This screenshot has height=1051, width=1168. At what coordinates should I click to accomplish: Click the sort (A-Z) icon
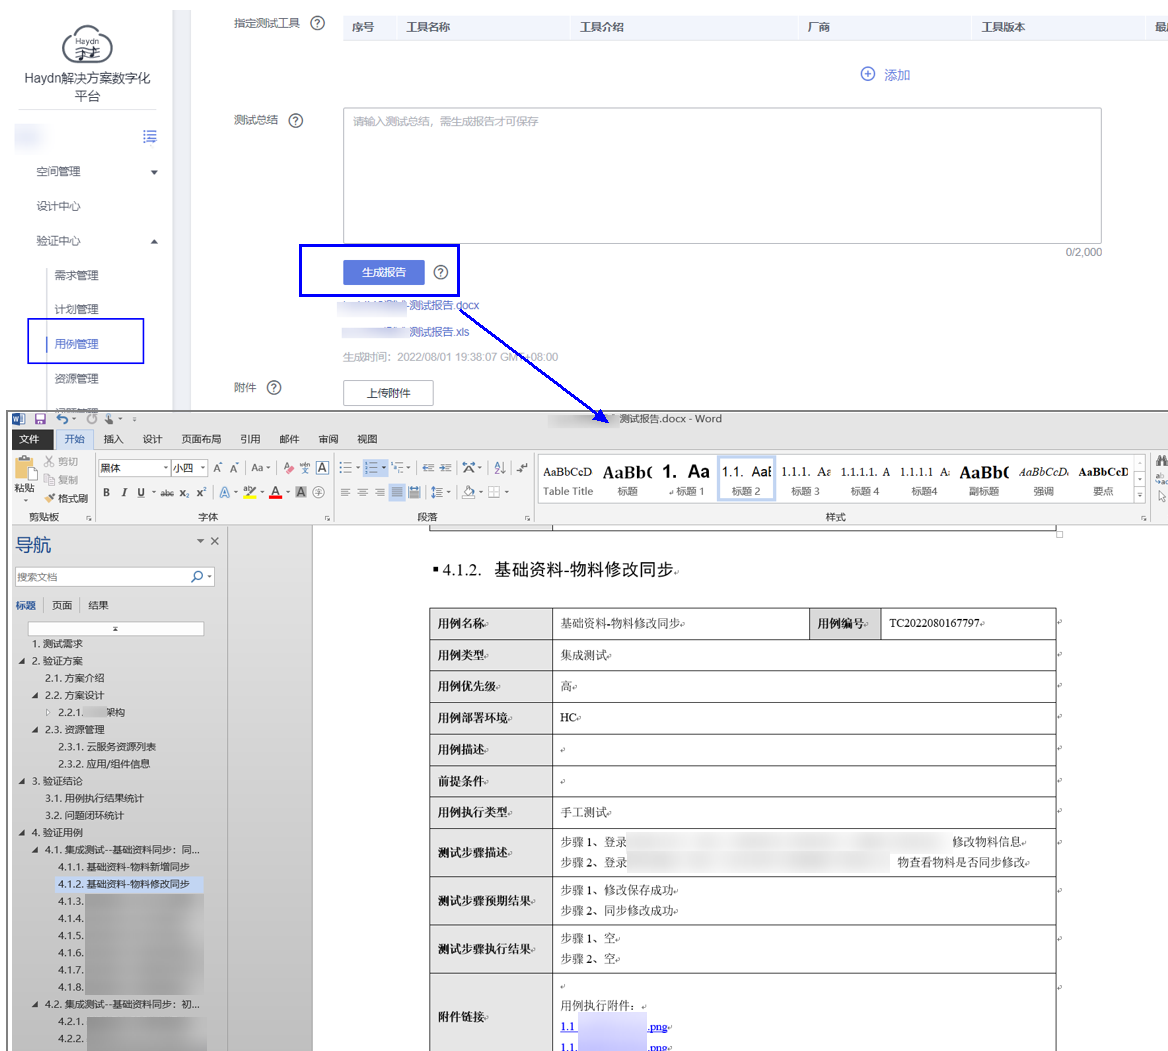click(x=500, y=468)
